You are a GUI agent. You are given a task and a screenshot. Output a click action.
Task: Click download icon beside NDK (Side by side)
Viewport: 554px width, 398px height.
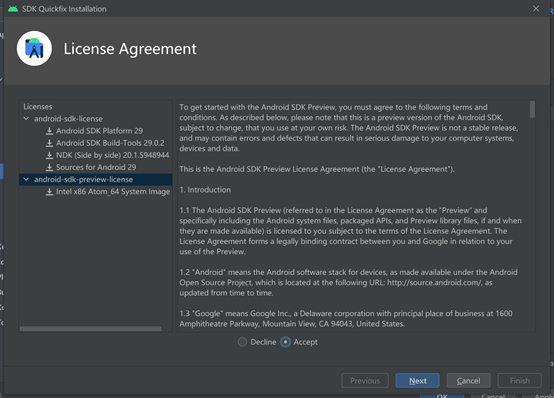(x=49, y=155)
